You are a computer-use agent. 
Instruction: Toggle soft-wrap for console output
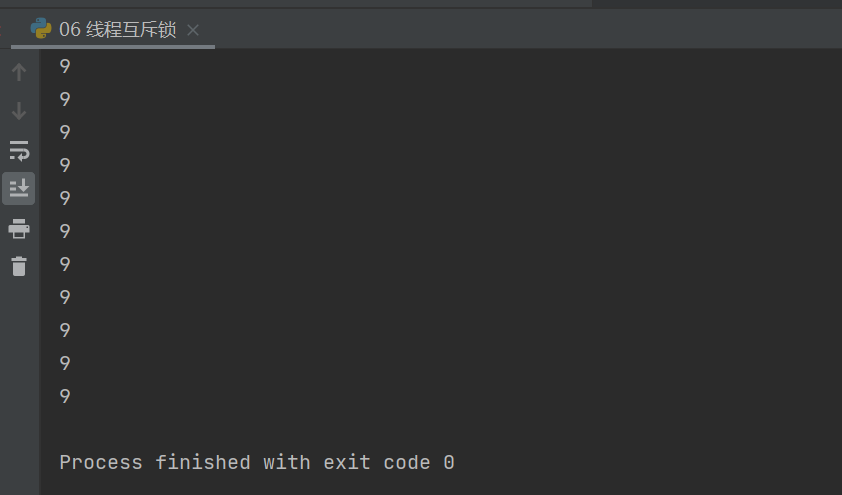[x=19, y=150]
